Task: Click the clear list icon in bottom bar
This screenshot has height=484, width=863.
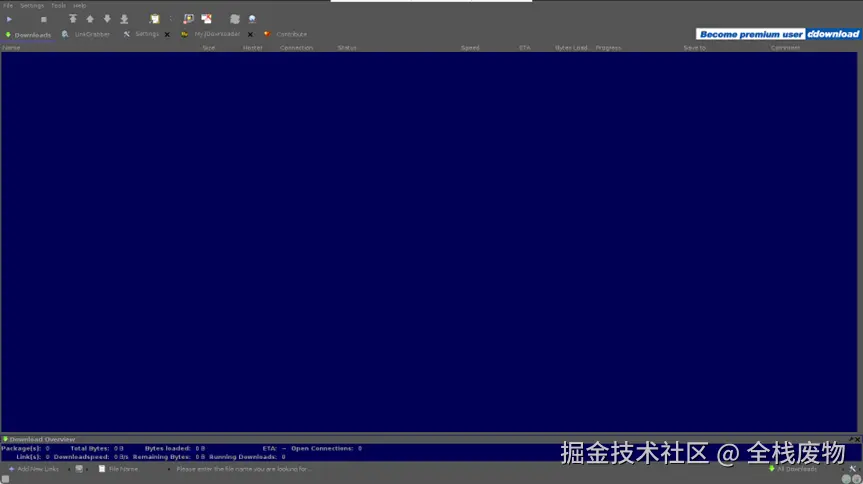Action: coord(79,469)
